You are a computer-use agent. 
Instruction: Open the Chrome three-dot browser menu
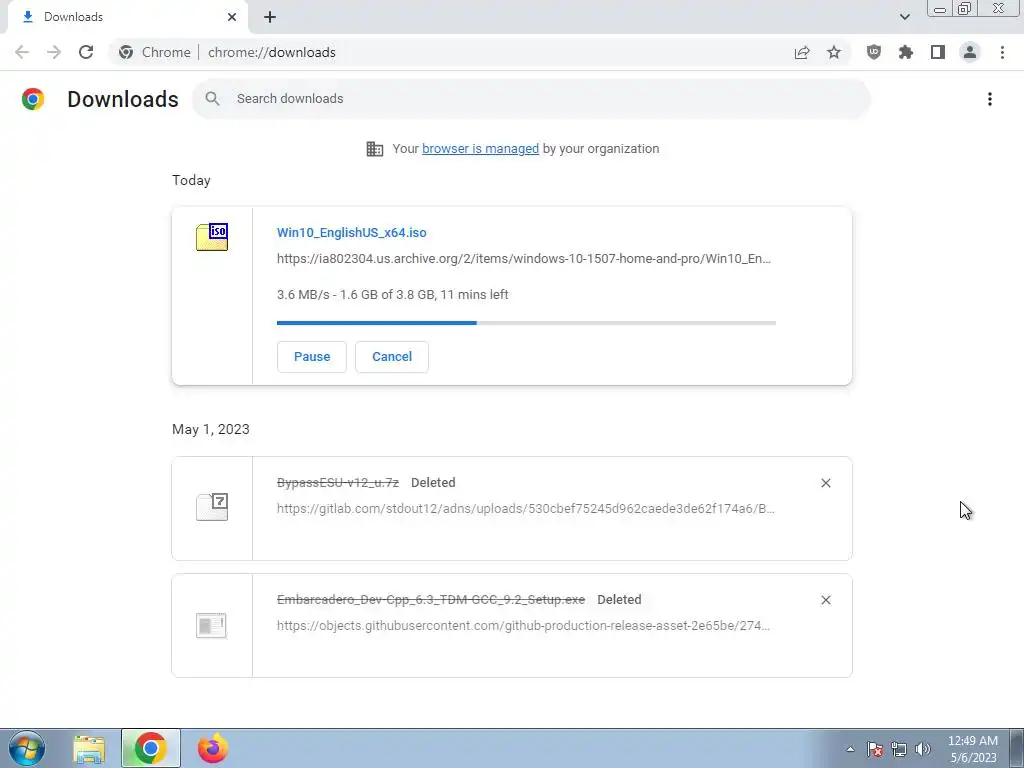(x=1002, y=52)
